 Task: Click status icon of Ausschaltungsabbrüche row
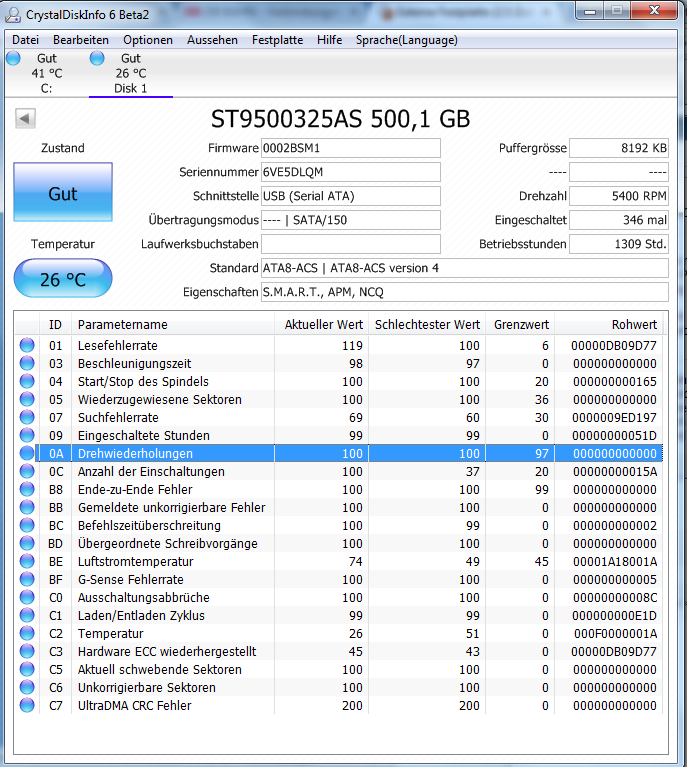tap(27, 597)
